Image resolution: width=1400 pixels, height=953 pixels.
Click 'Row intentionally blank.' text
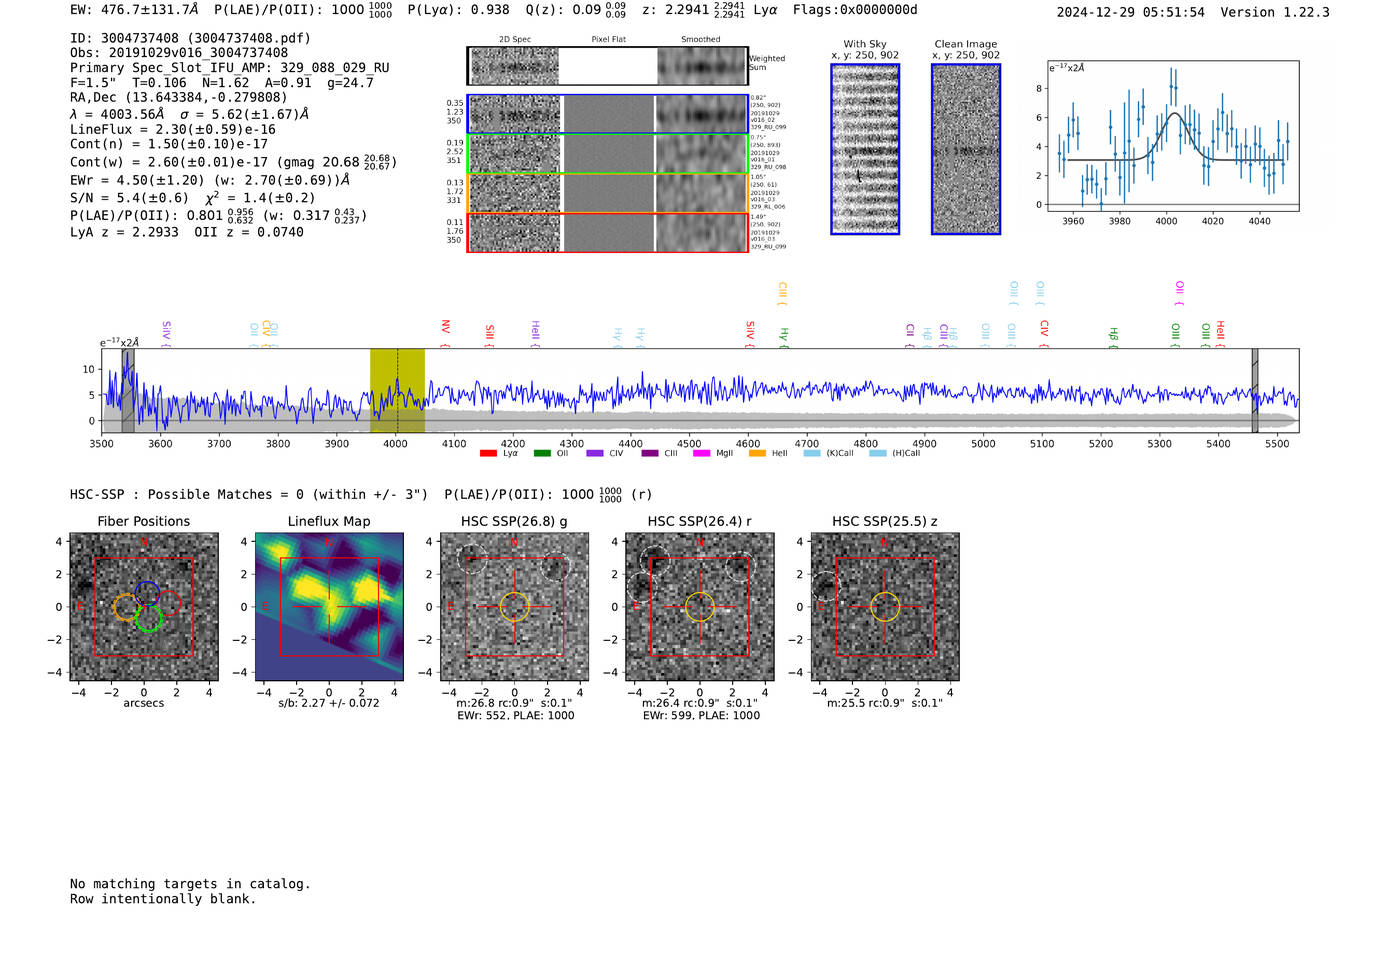click(x=163, y=899)
